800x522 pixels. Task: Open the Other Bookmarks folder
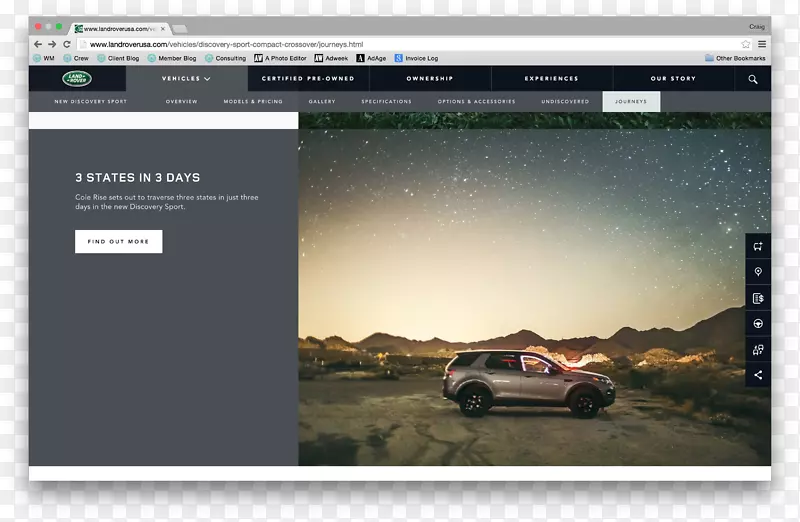coord(735,58)
